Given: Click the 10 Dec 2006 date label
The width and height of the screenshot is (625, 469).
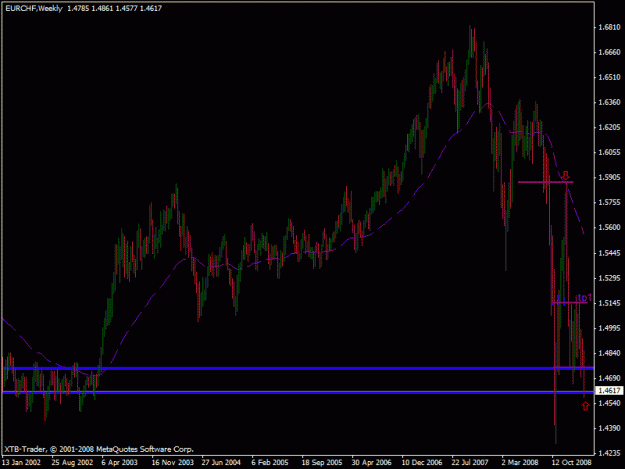Looking at the screenshot, I should coord(422,463).
